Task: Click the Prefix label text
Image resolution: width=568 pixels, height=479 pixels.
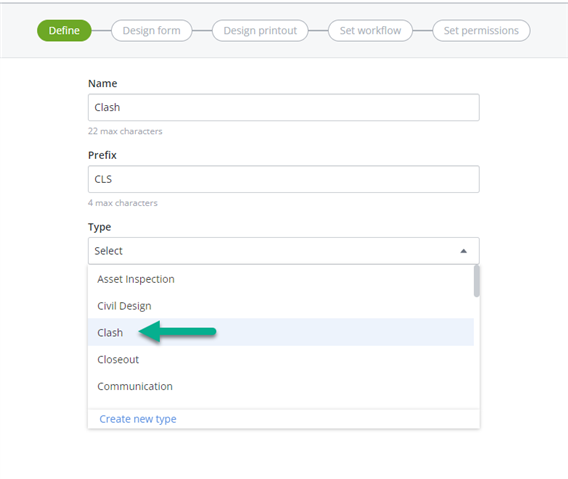Action: pyautogui.click(x=102, y=155)
